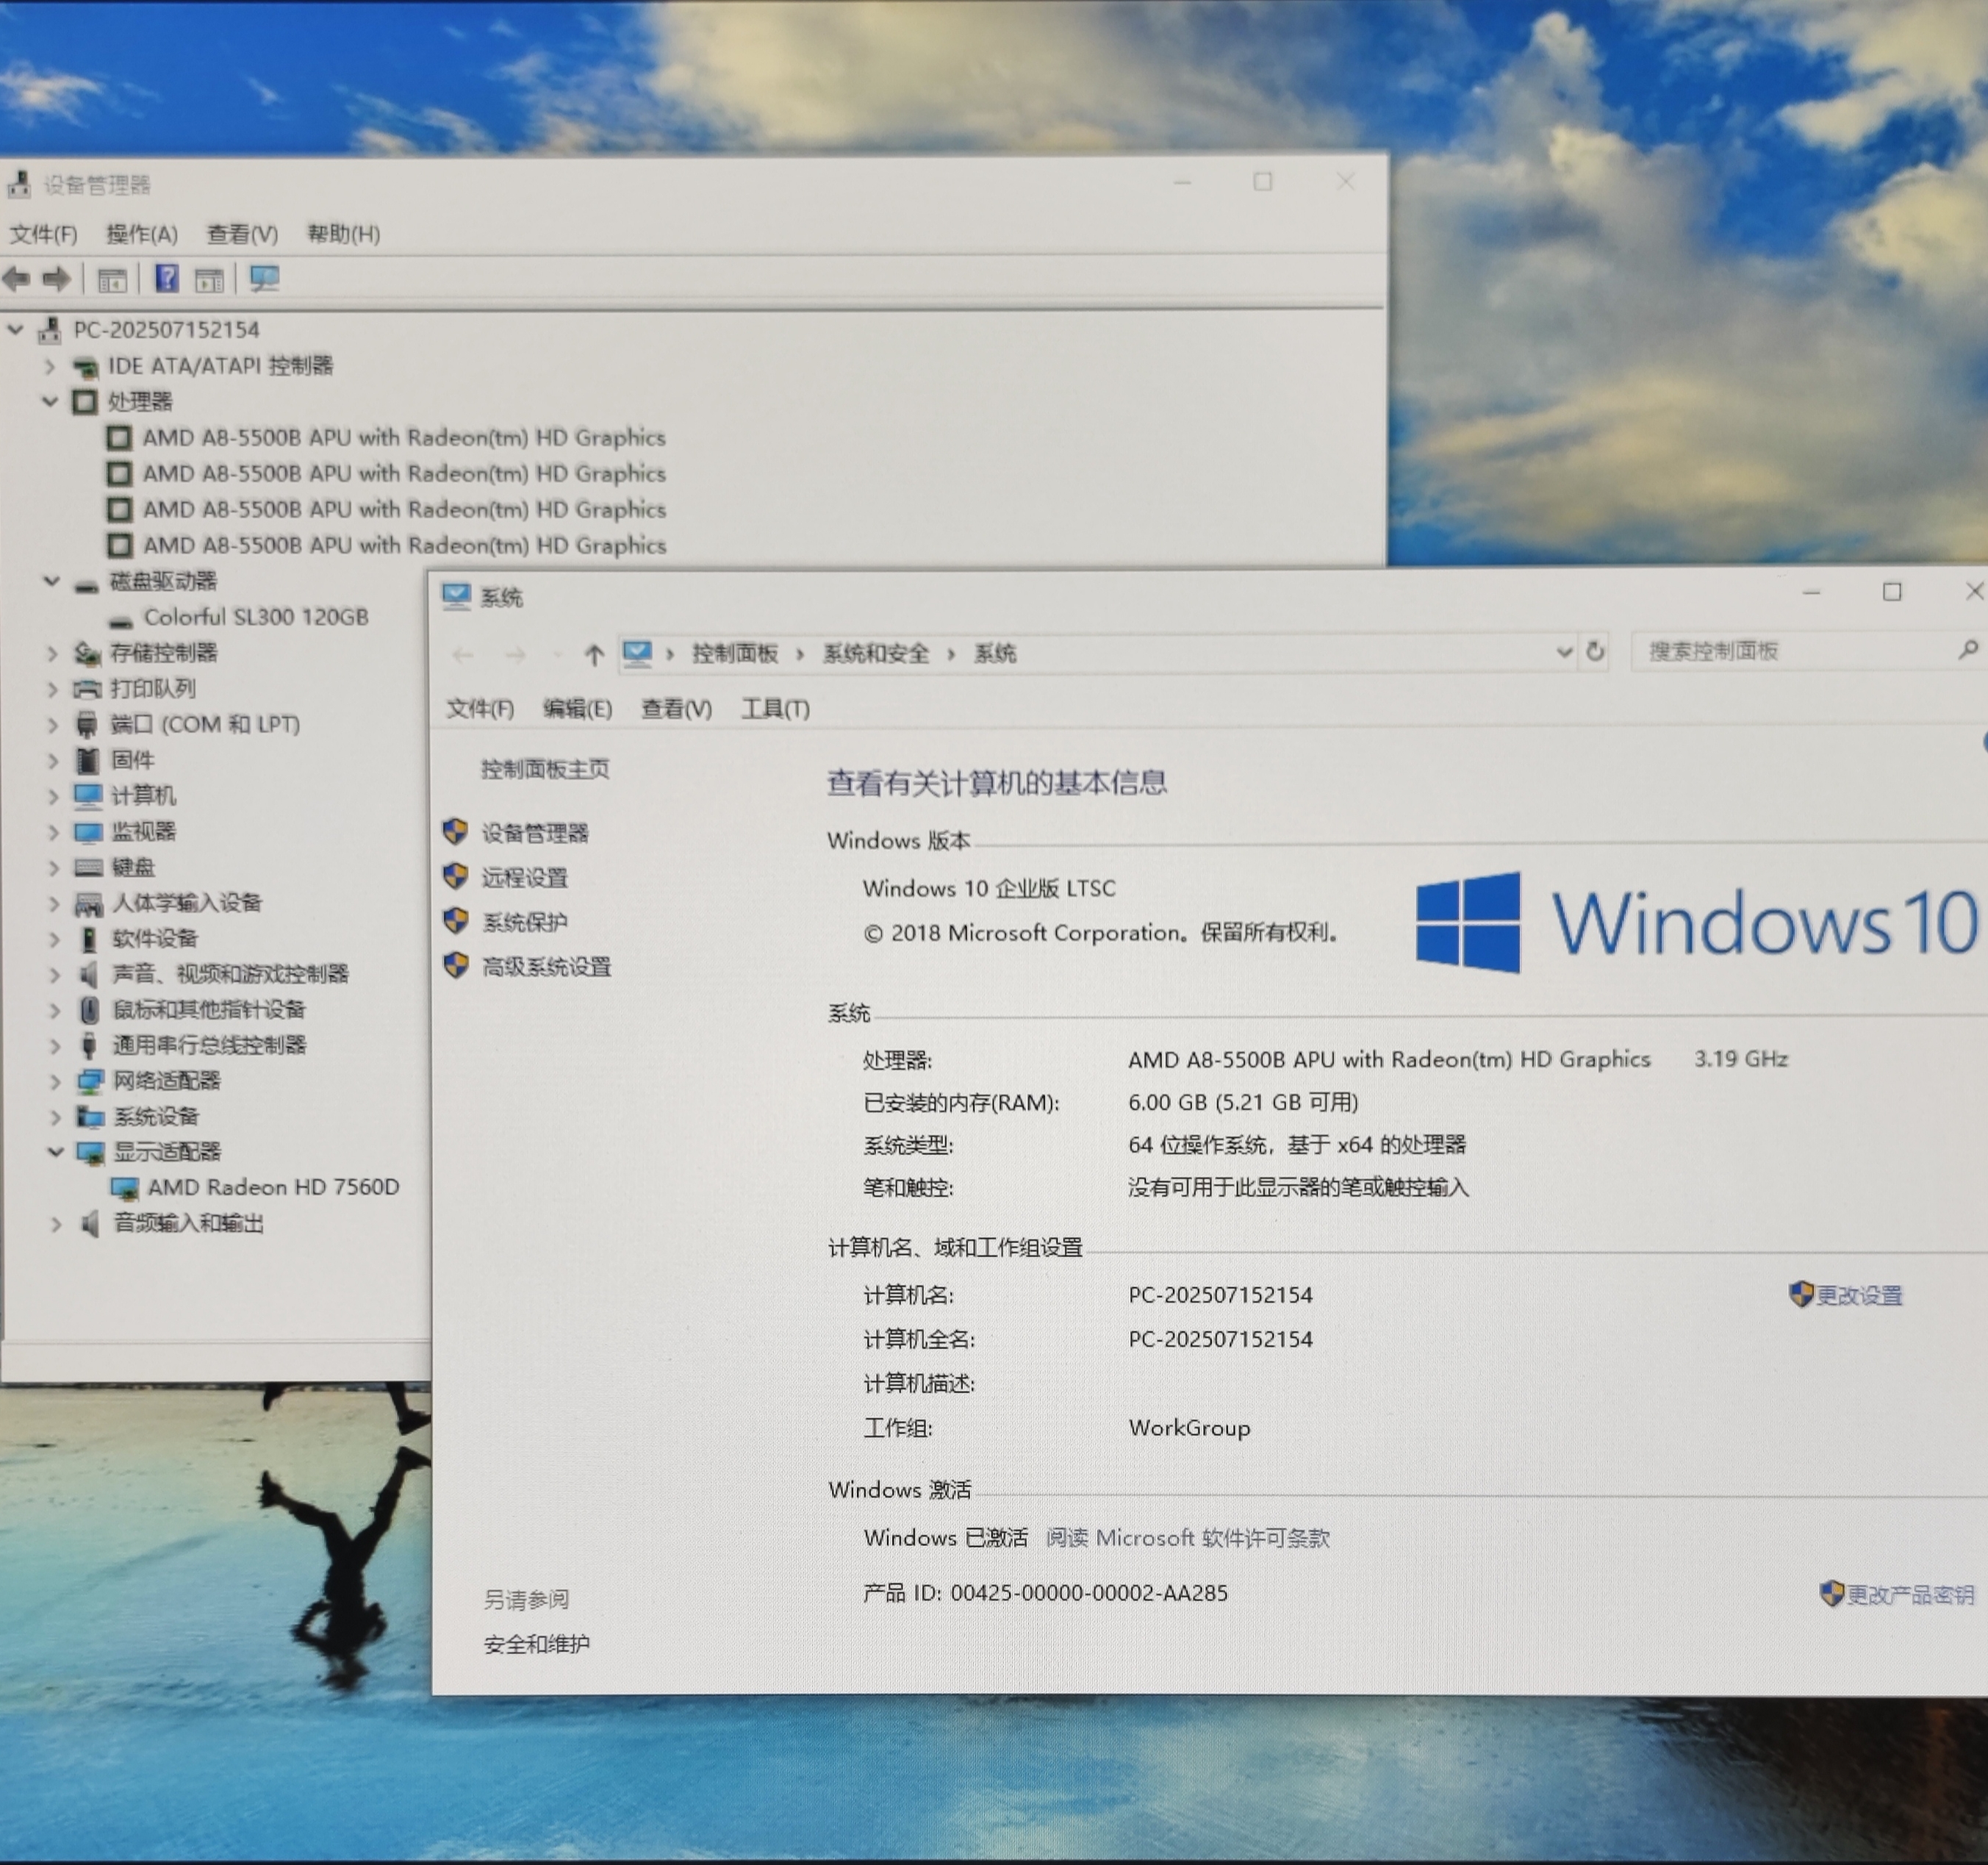The height and width of the screenshot is (1865, 1988).
Task: Click the 打印队列 printer icon
Action: (88, 689)
